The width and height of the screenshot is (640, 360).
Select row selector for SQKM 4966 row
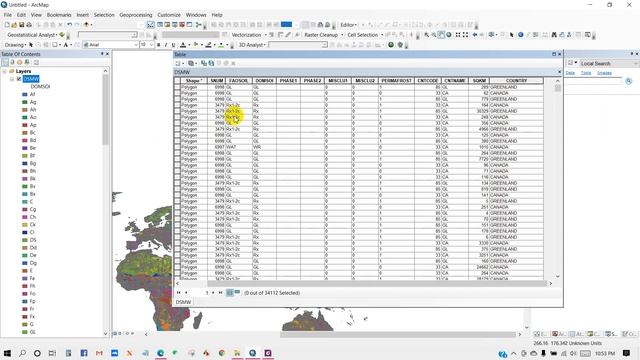click(x=177, y=129)
